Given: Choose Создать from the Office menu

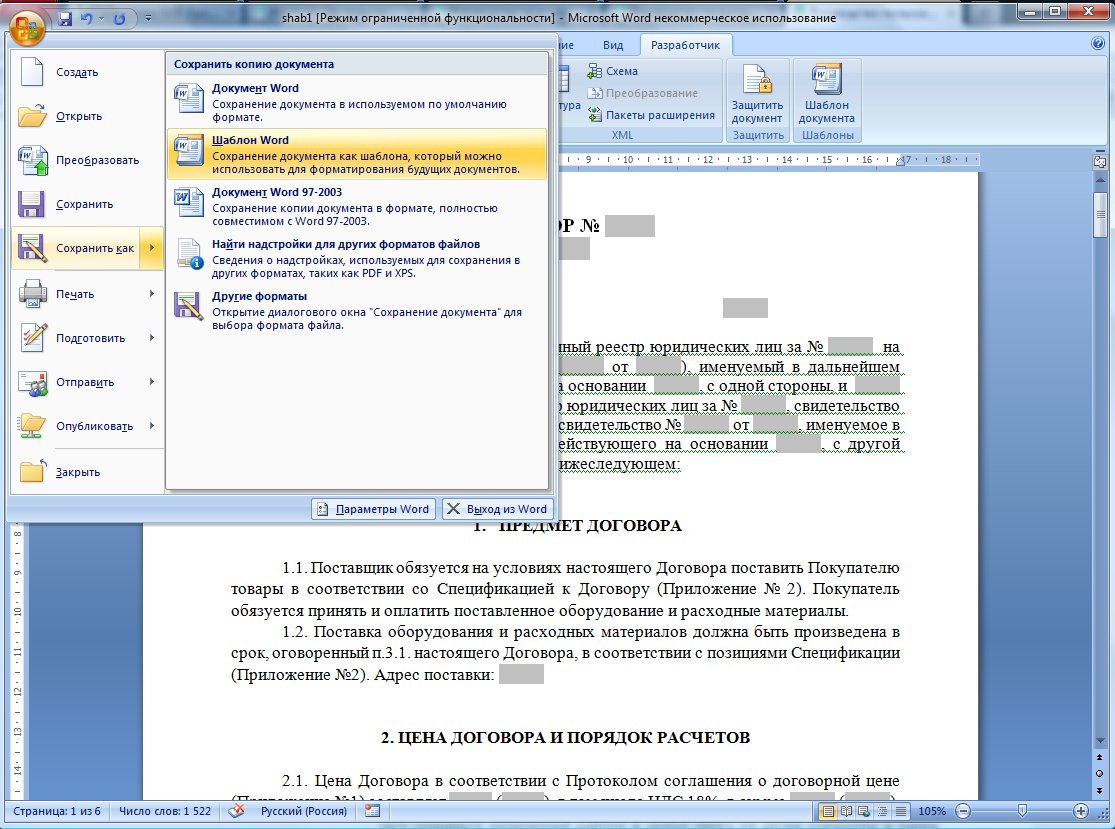Looking at the screenshot, I should [x=87, y=73].
